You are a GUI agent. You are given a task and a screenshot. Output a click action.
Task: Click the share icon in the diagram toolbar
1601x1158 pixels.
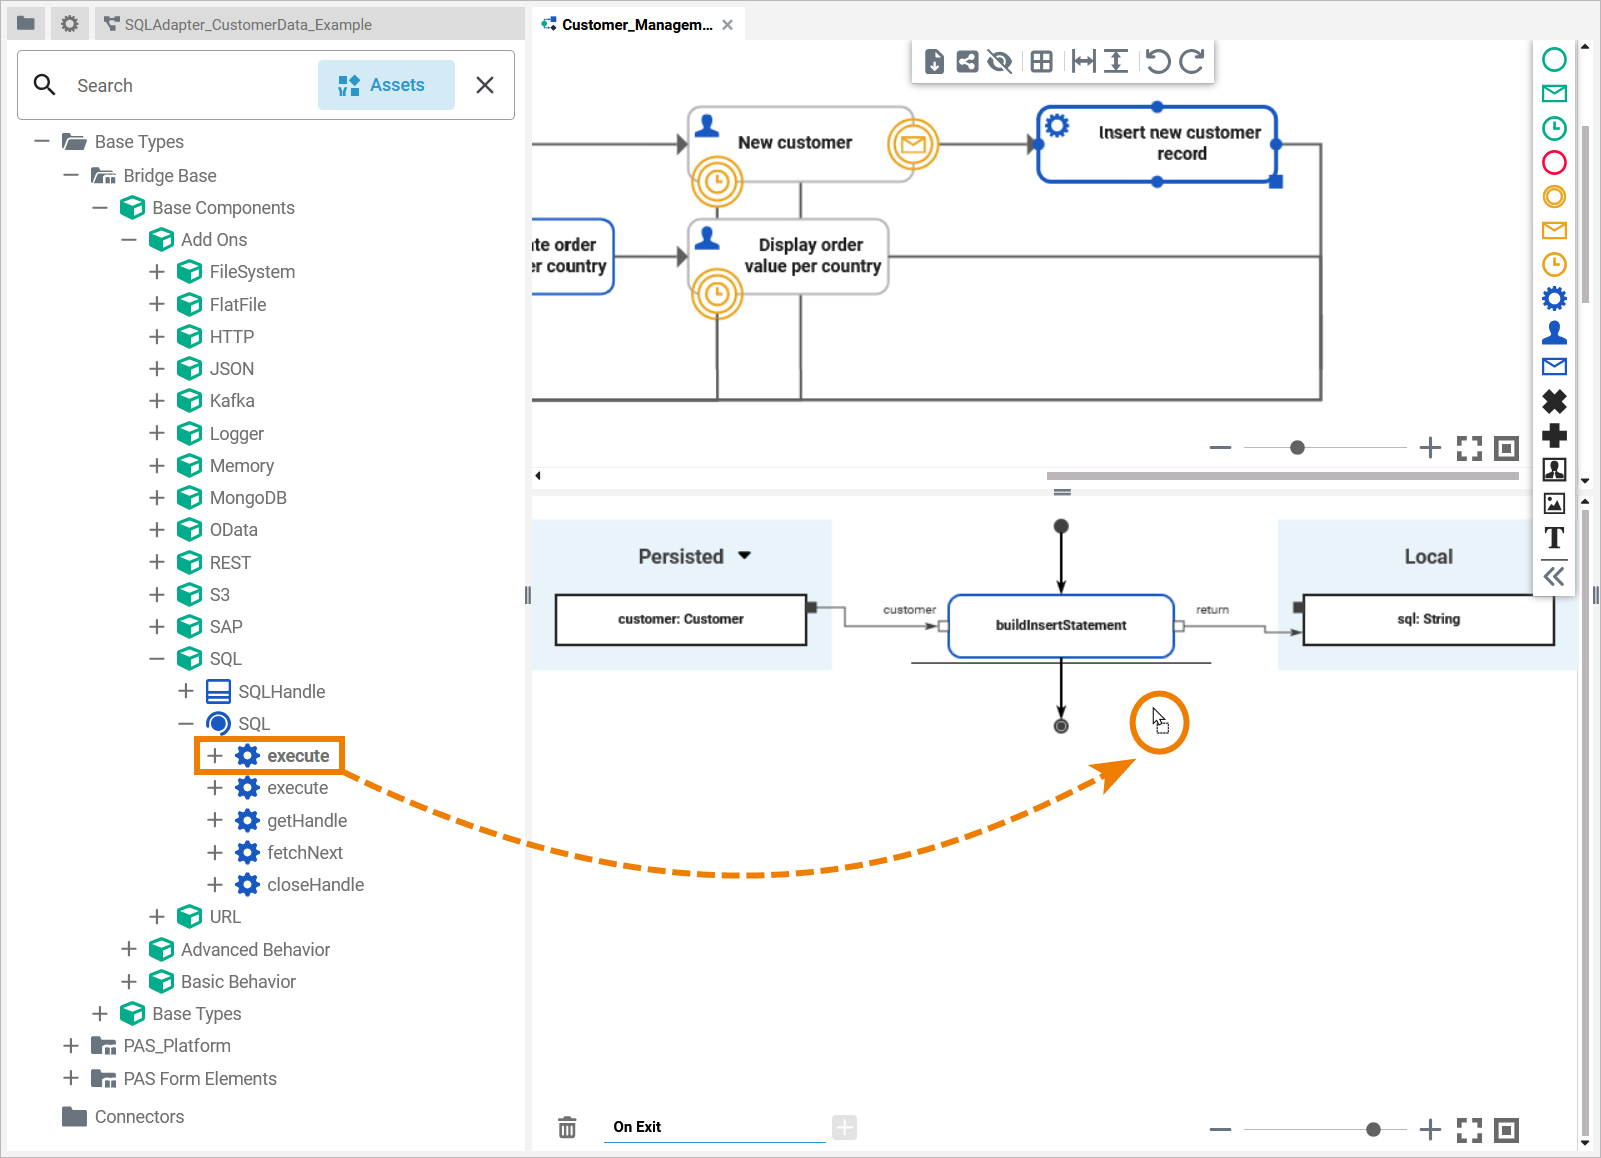[x=967, y=62]
